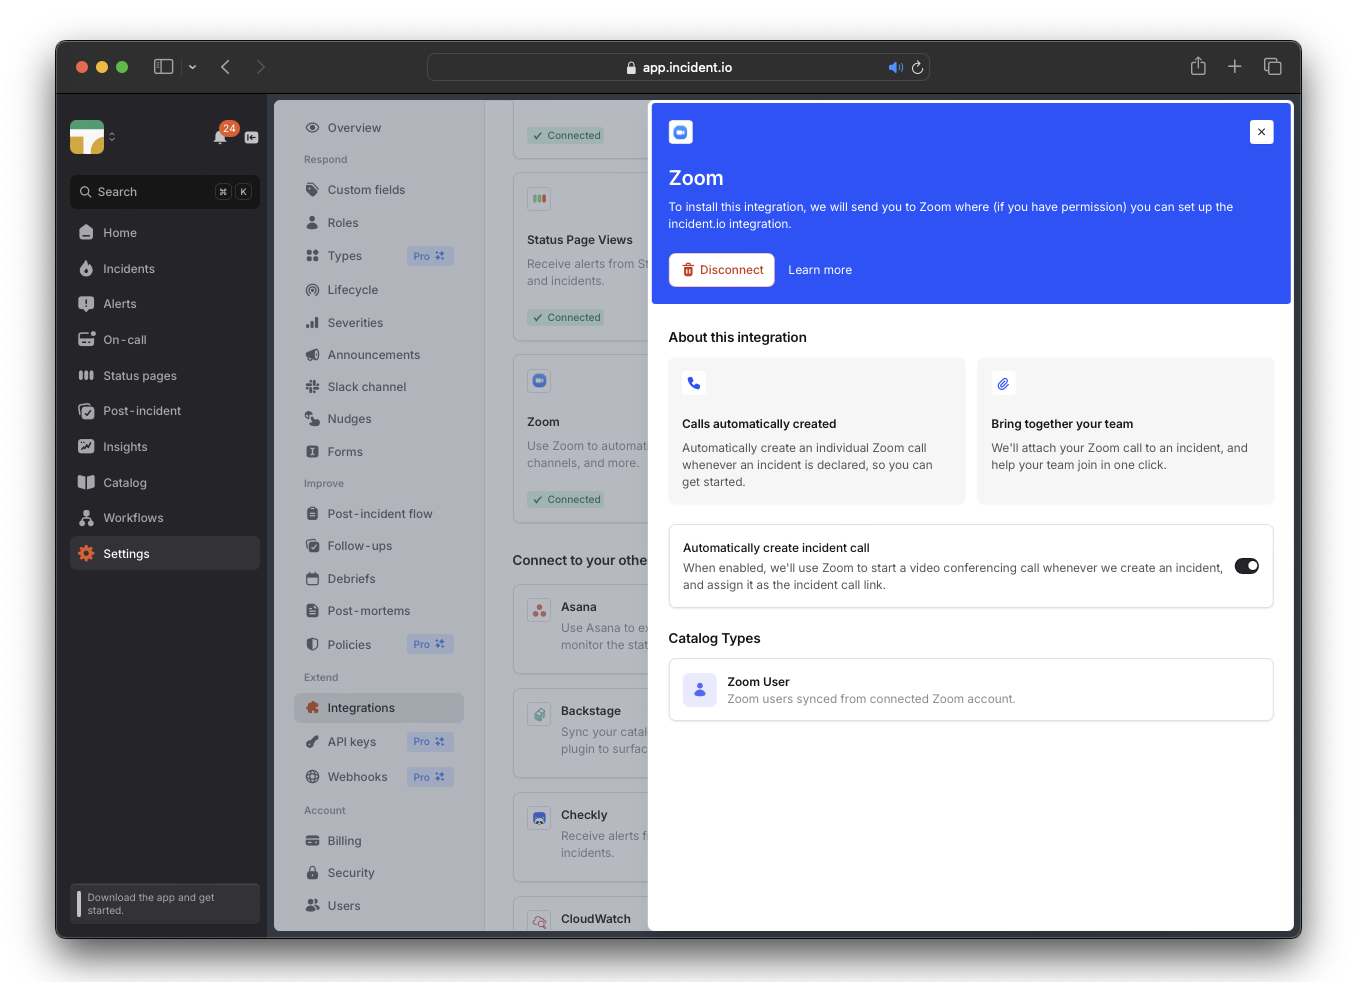This screenshot has height=982, width=1363.
Task: Click Download the app banner
Action: [x=165, y=904]
